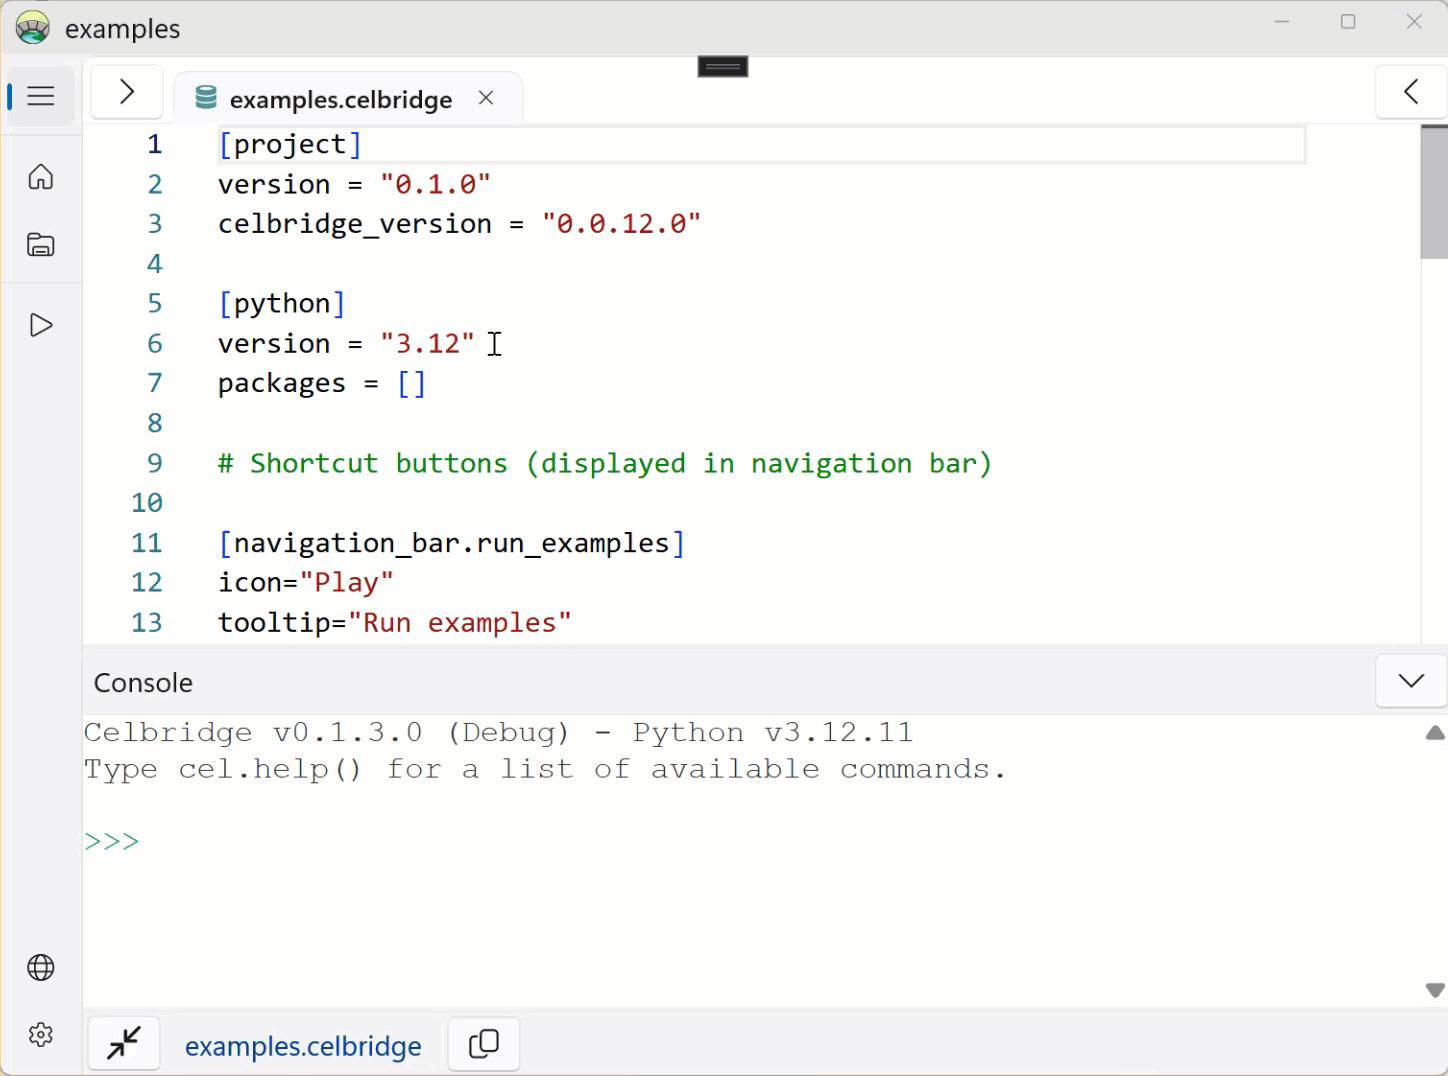The width and height of the screenshot is (1448, 1076).
Task: Click the top center drag handle
Action: (x=723, y=67)
